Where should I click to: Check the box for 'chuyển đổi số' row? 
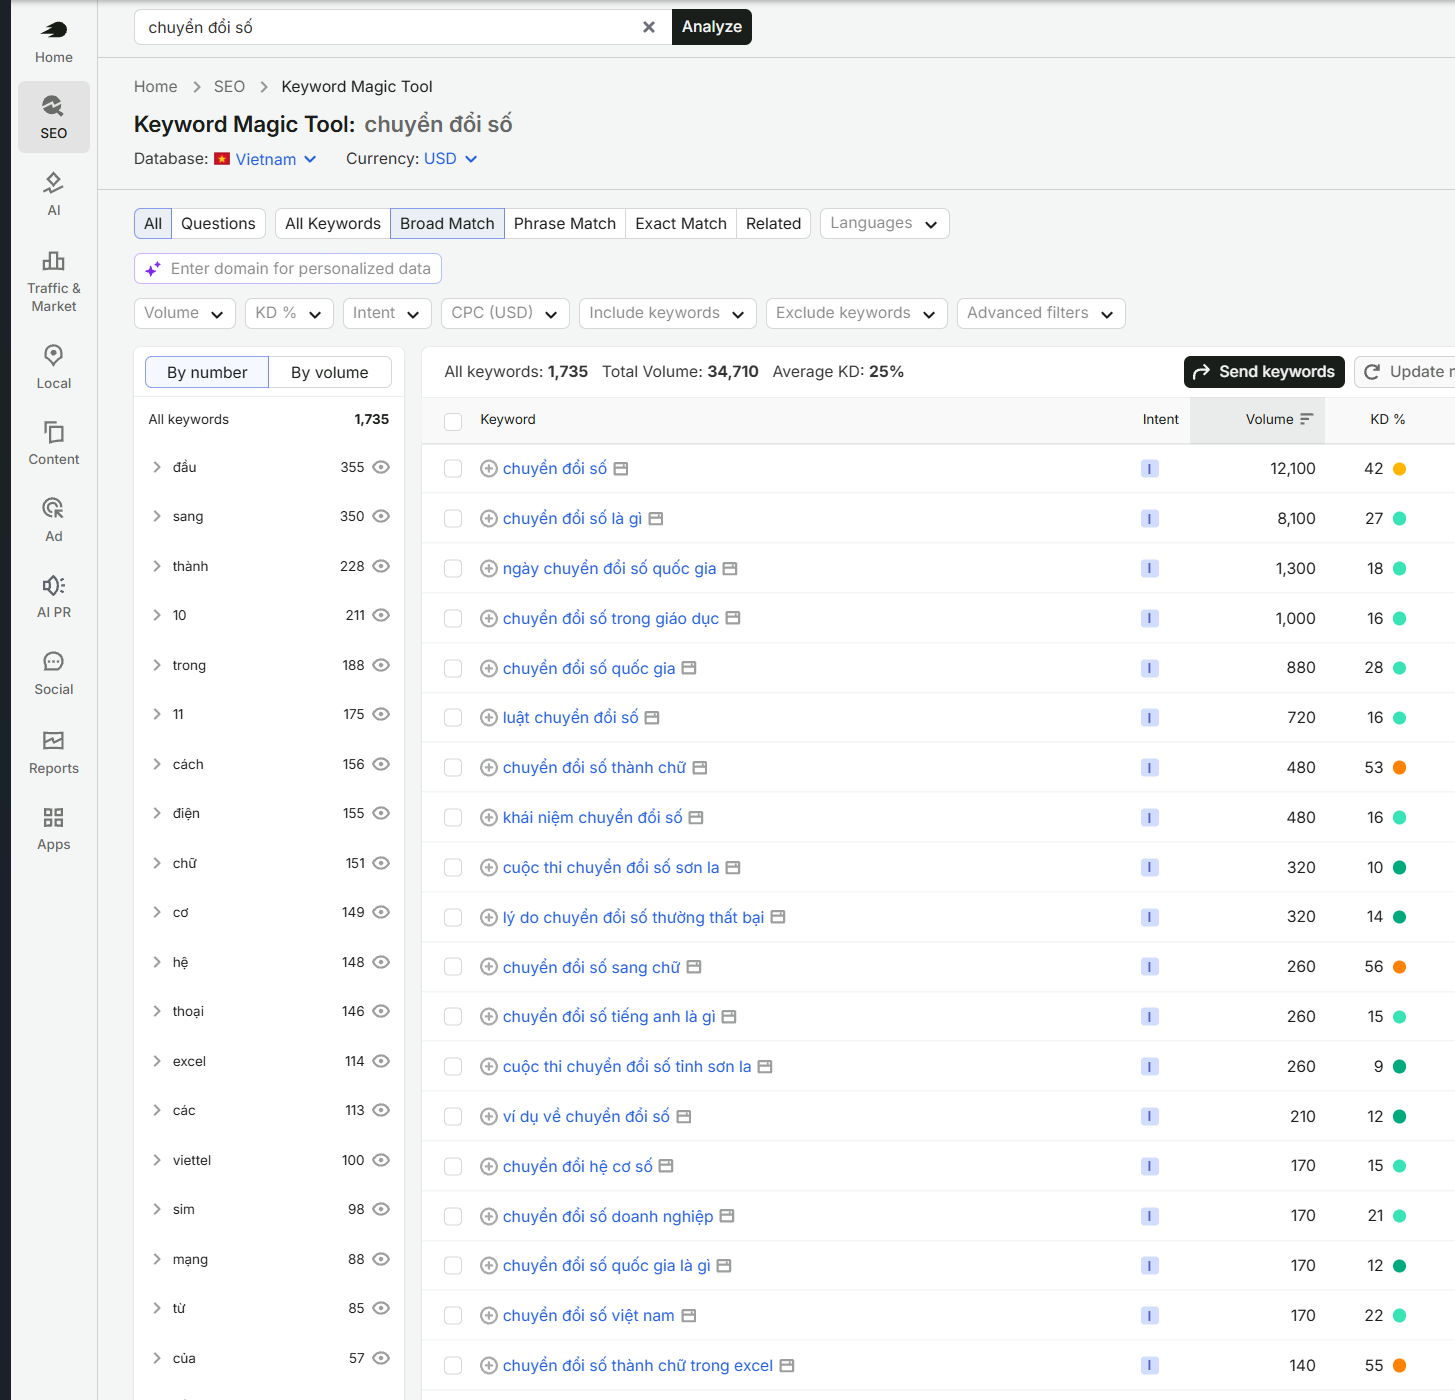click(x=453, y=469)
